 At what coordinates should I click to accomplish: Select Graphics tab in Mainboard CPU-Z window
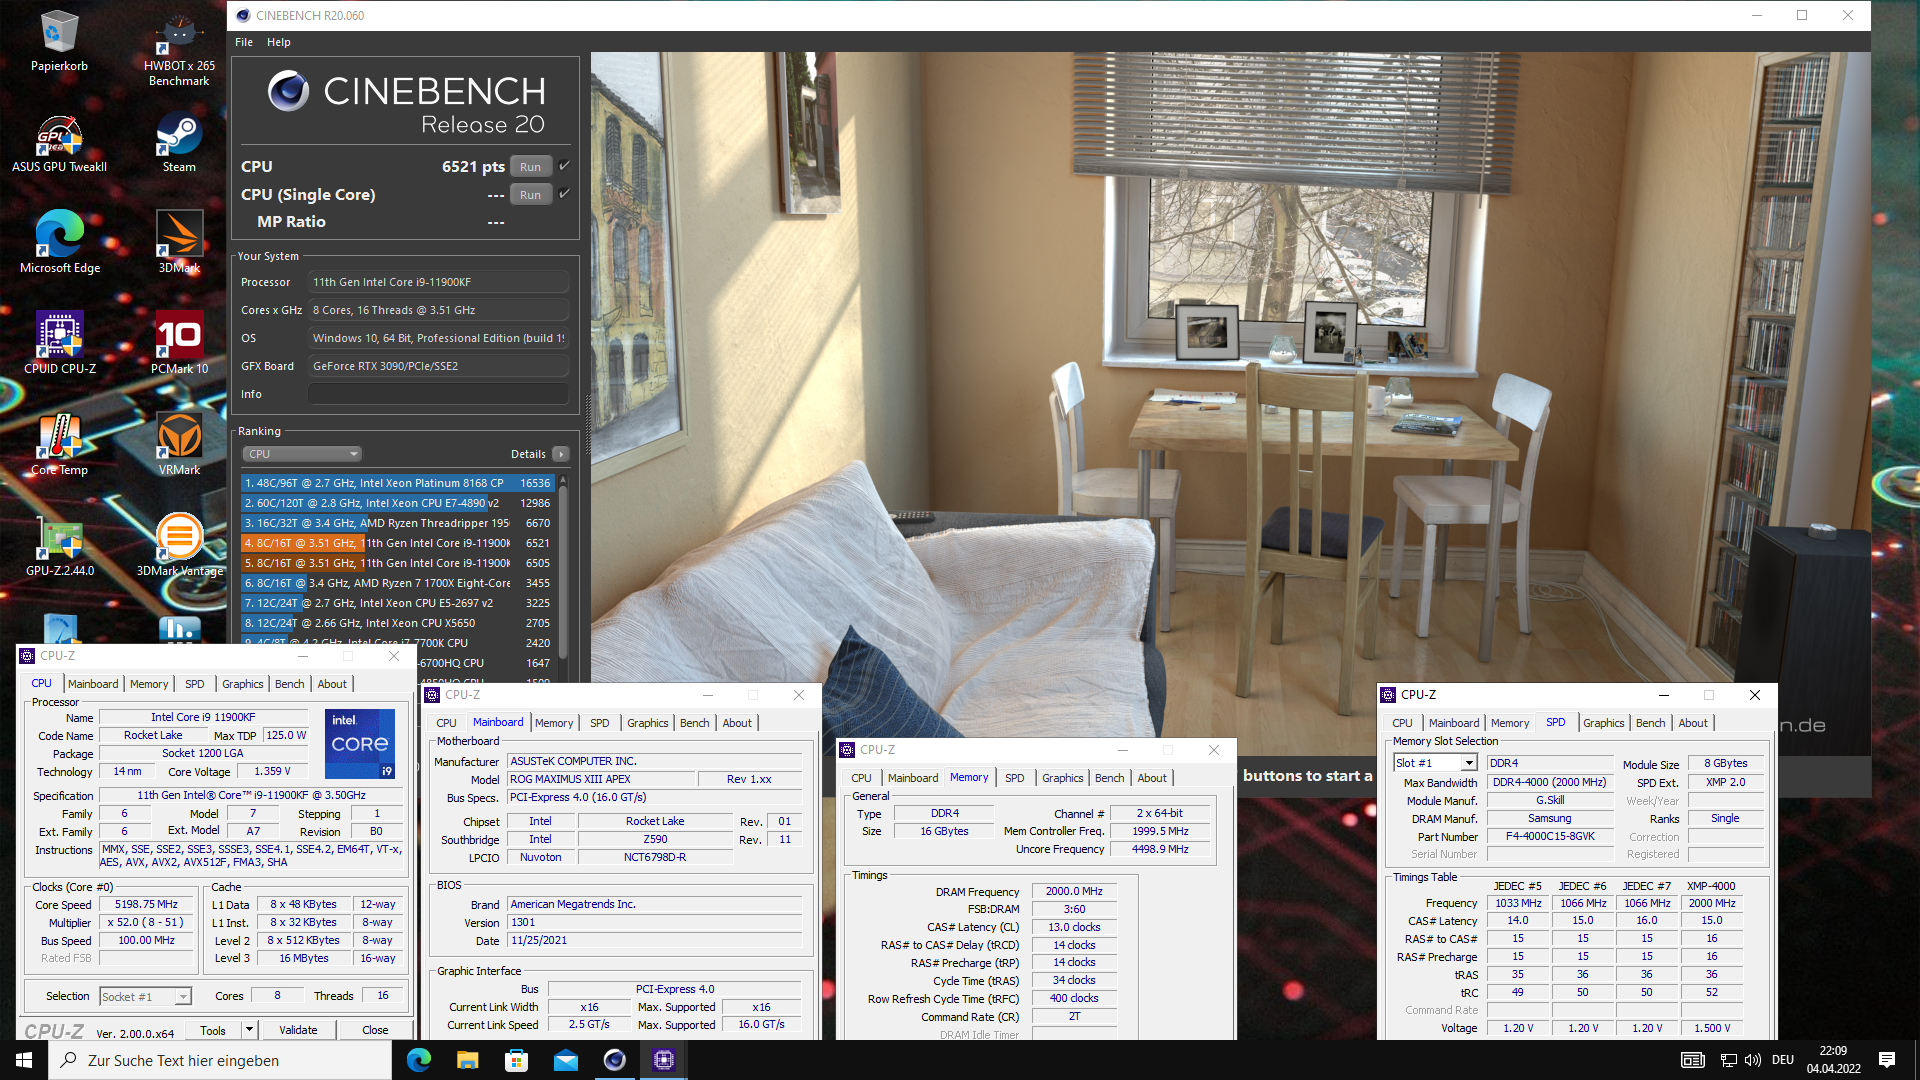click(x=648, y=723)
